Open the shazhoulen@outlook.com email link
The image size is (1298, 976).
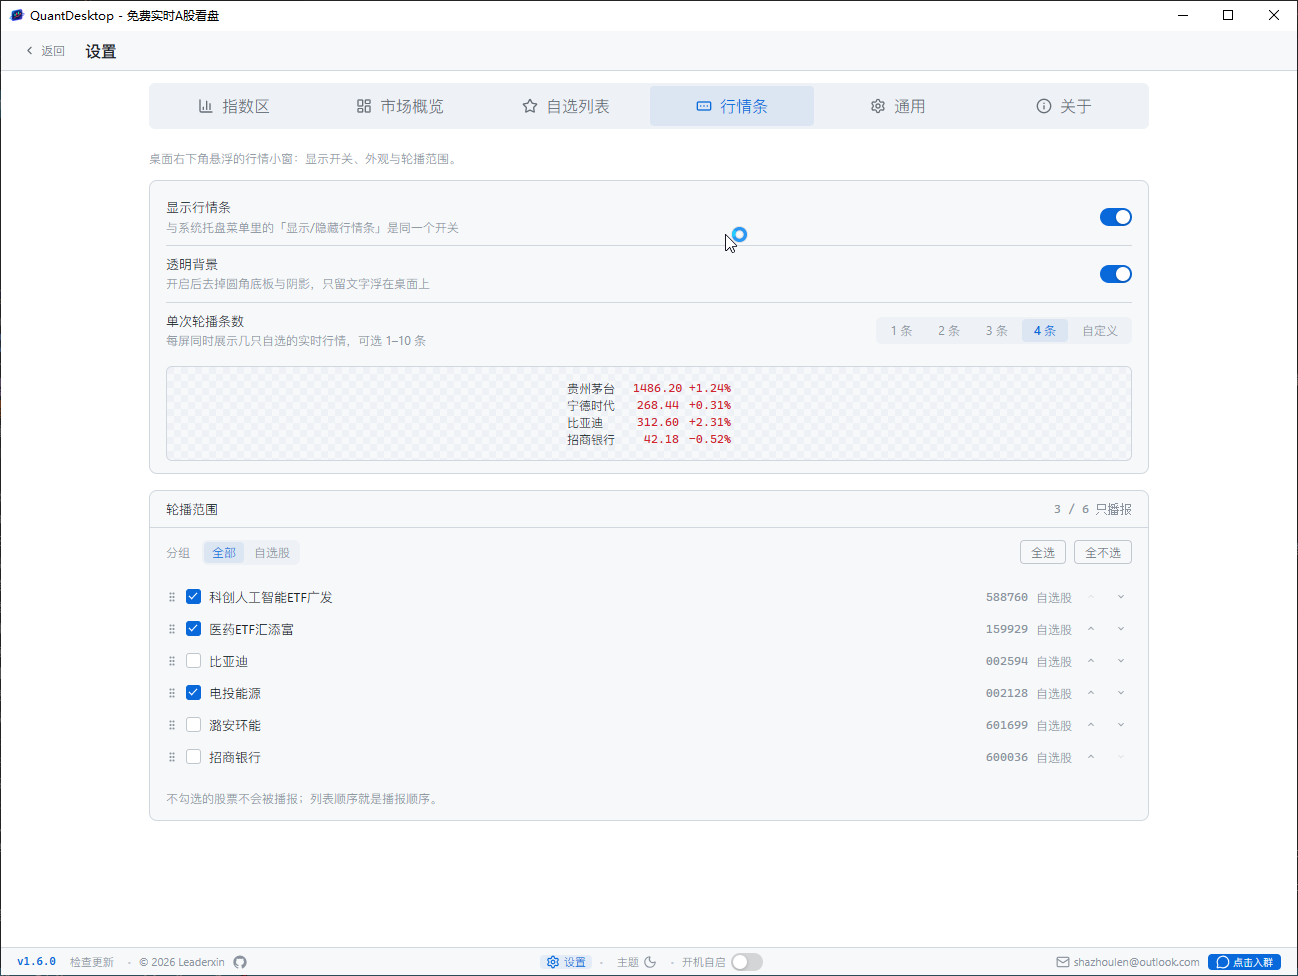coord(1128,962)
